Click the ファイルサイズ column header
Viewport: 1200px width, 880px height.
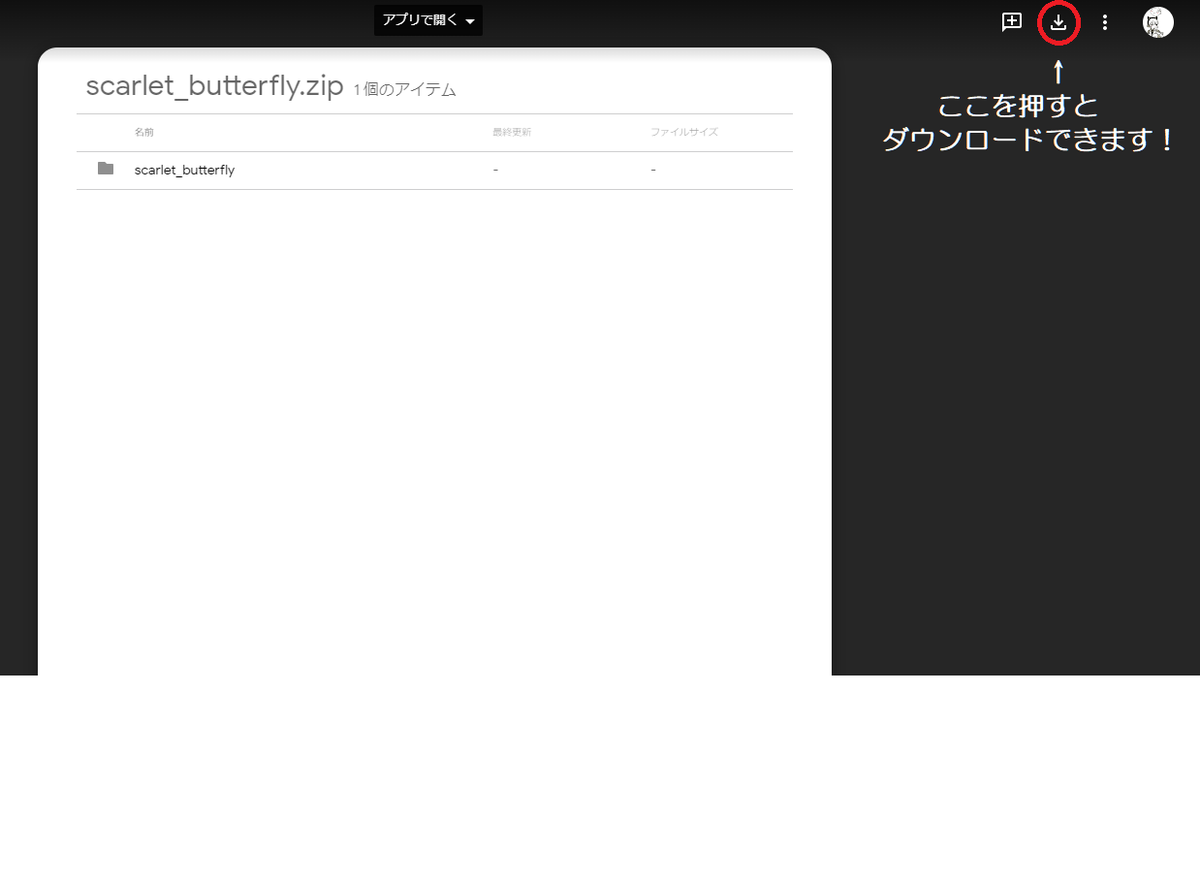tap(683, 132)
